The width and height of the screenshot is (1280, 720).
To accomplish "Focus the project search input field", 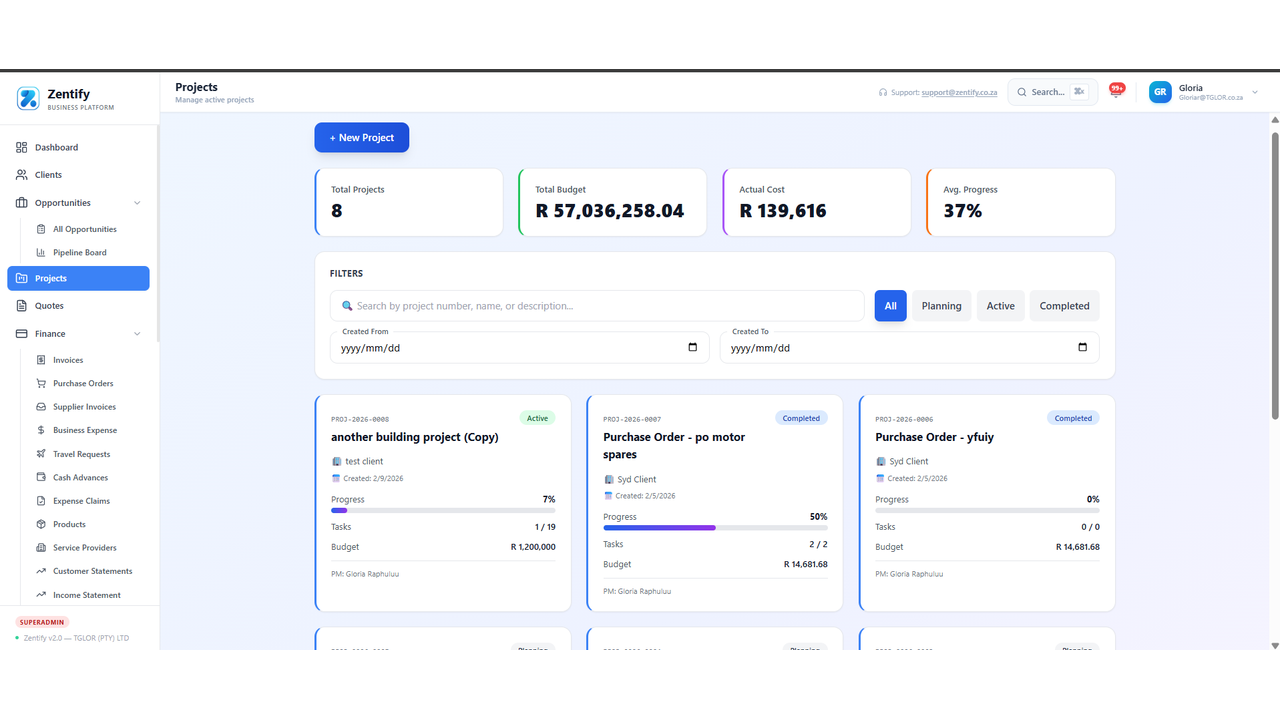I will (x=597, y=306).
